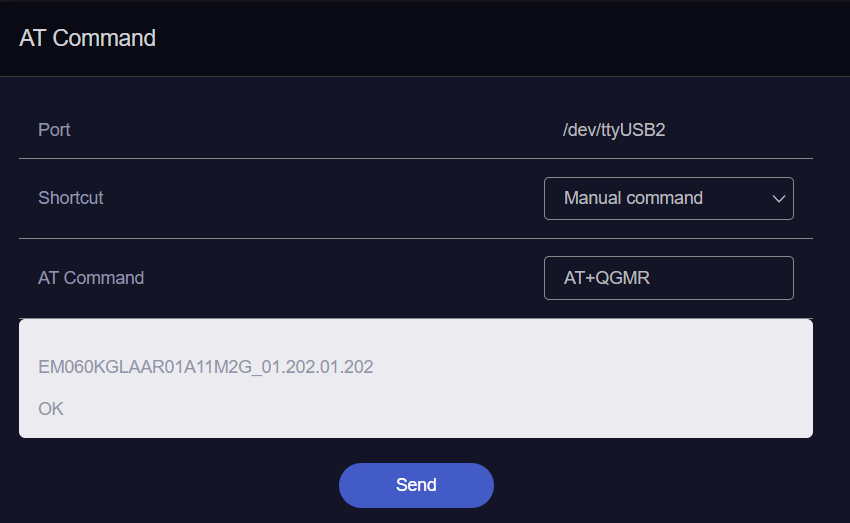Click the chevron arrow in the Shortcut box
This screenshot has height=523, width=850.
(x=778, y=199)
